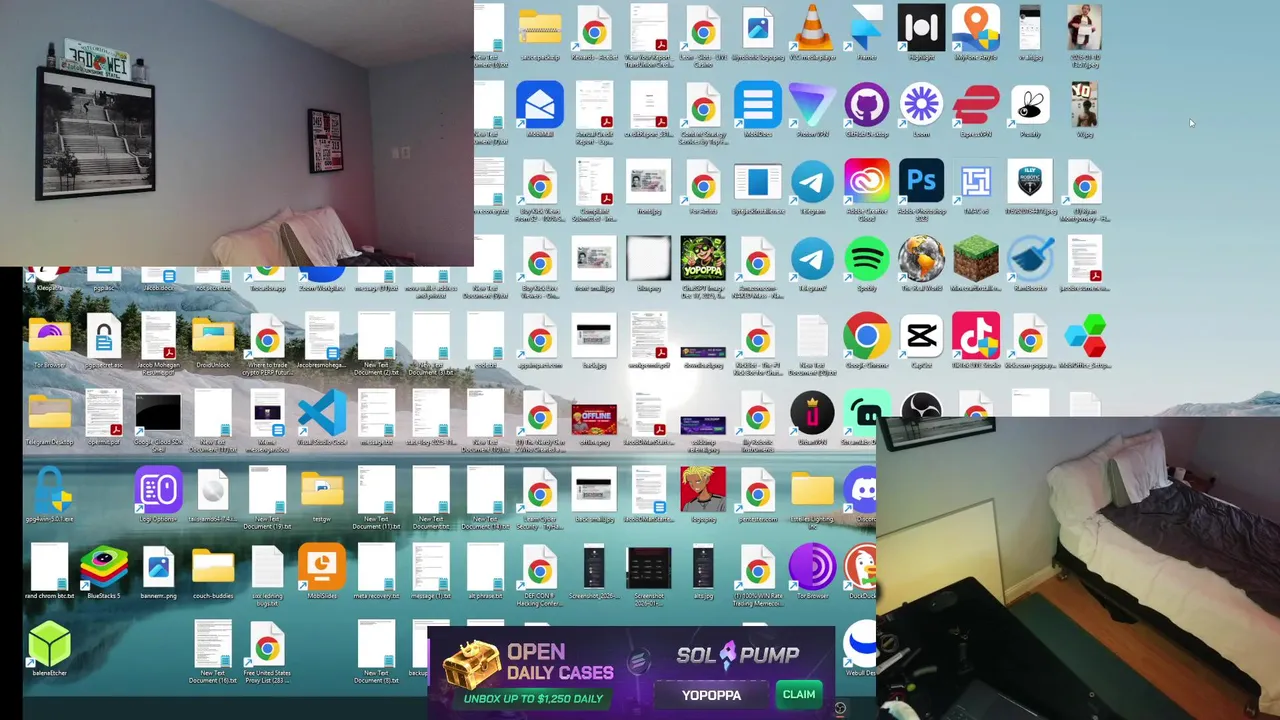
Task: Open the Minecraft grass-block icon
Action: tap(975, 260)
